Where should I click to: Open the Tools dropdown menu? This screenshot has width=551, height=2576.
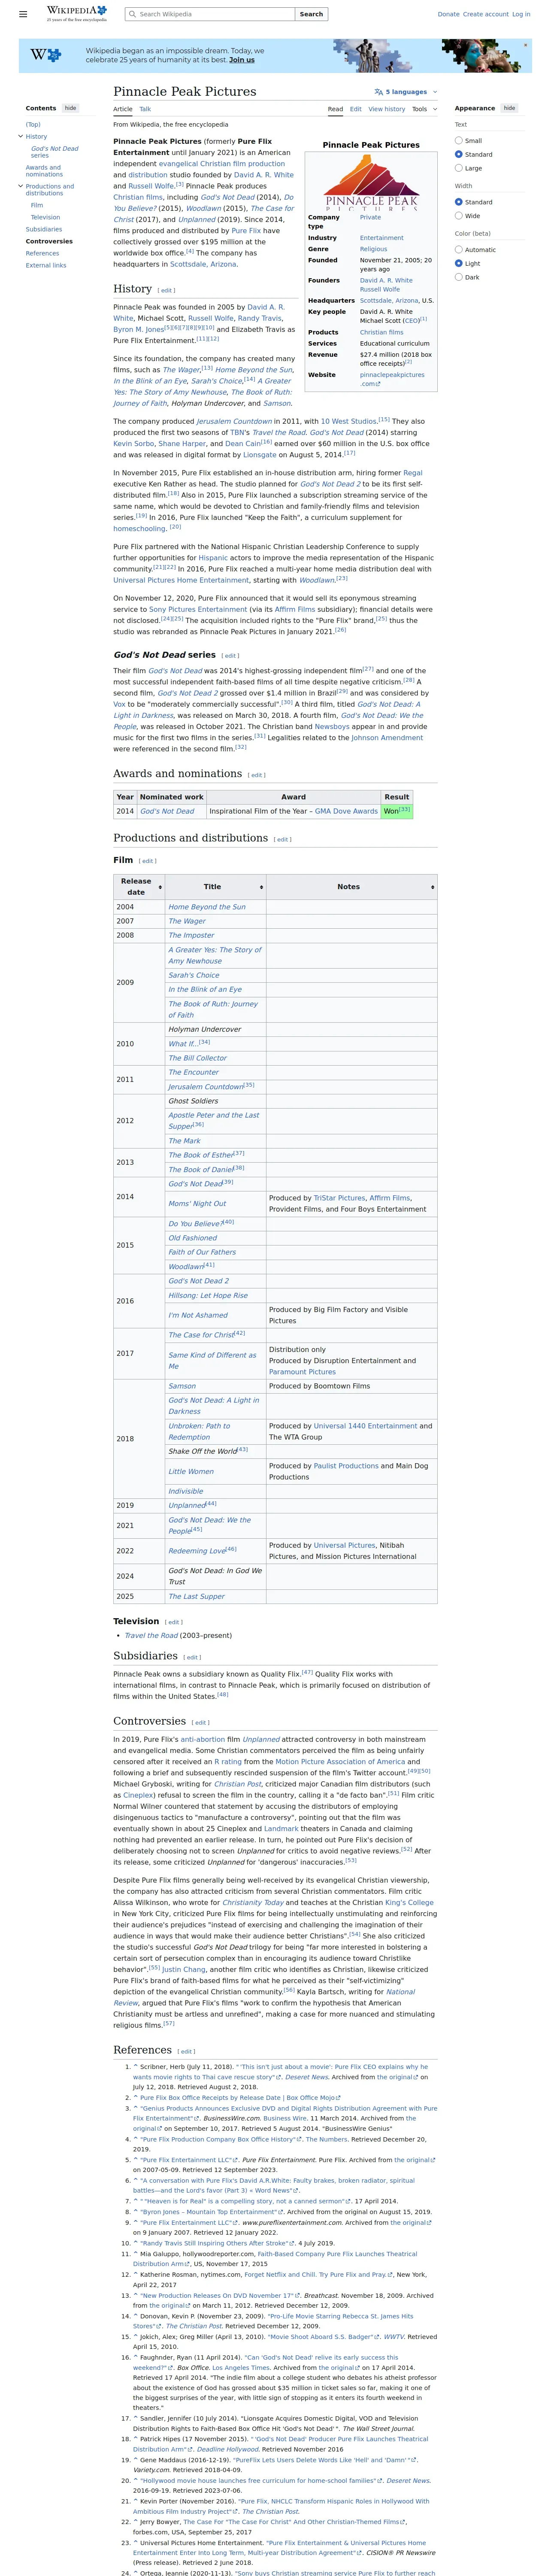[x=424, y=109]
